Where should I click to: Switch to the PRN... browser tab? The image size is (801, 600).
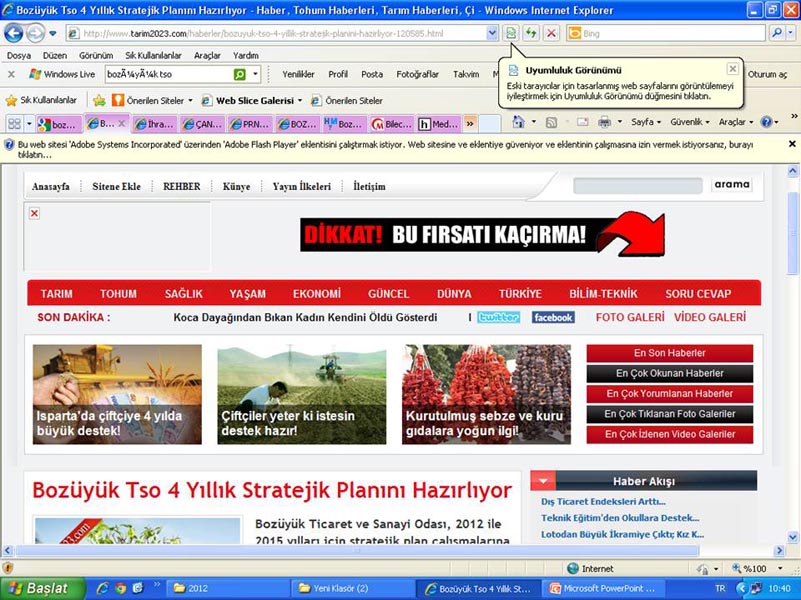250,124
